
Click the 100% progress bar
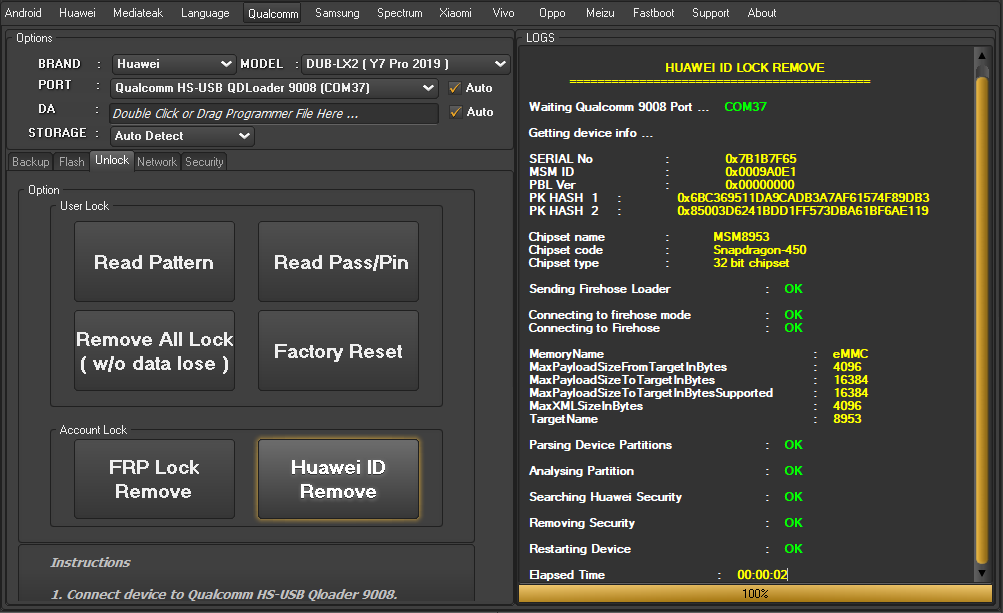755,594
